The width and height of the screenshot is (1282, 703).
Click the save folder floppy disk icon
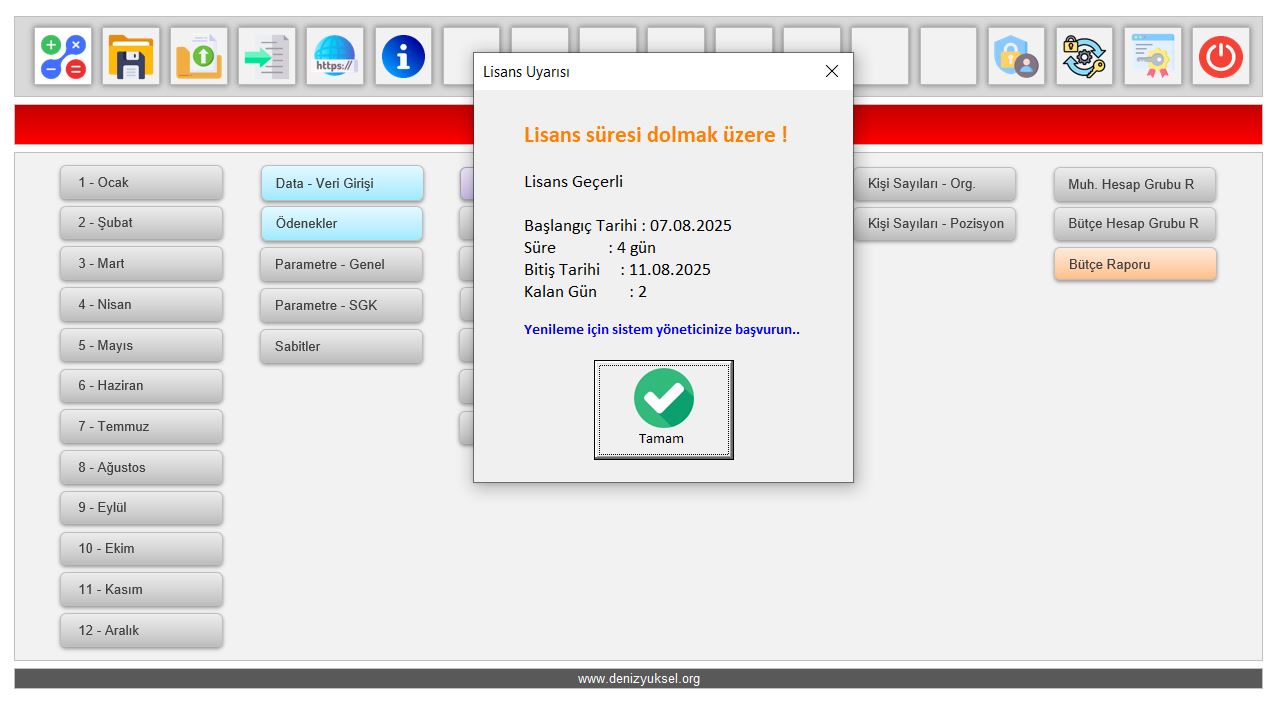coord(131,56)
